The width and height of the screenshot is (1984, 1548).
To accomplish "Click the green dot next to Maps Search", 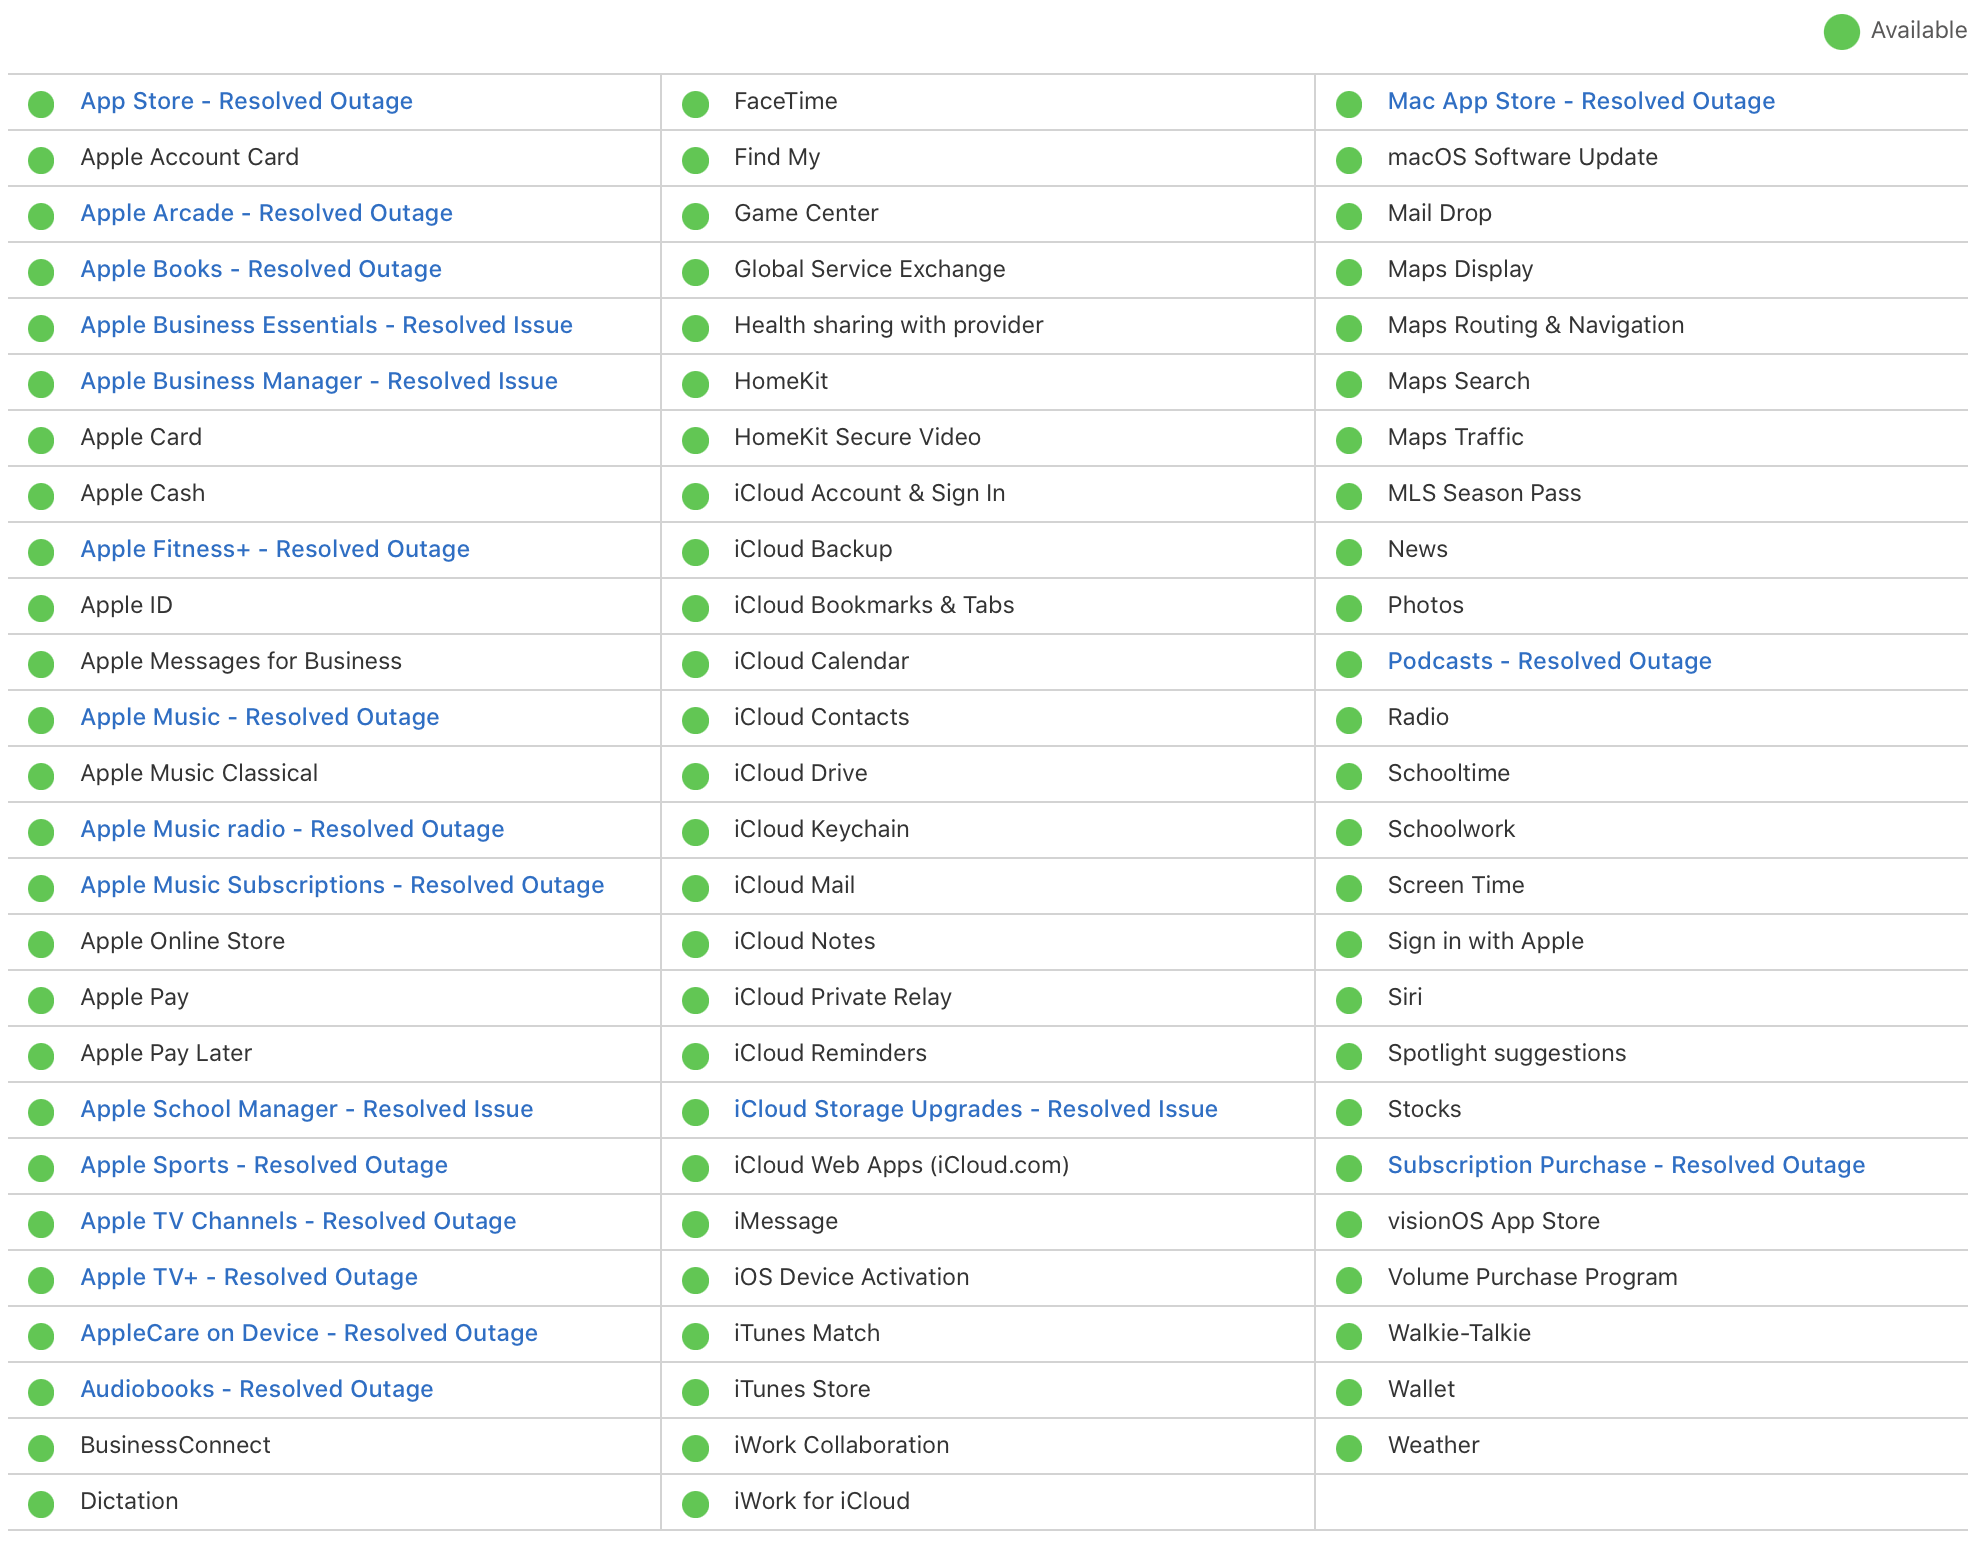I will (x=1349, y=384).
